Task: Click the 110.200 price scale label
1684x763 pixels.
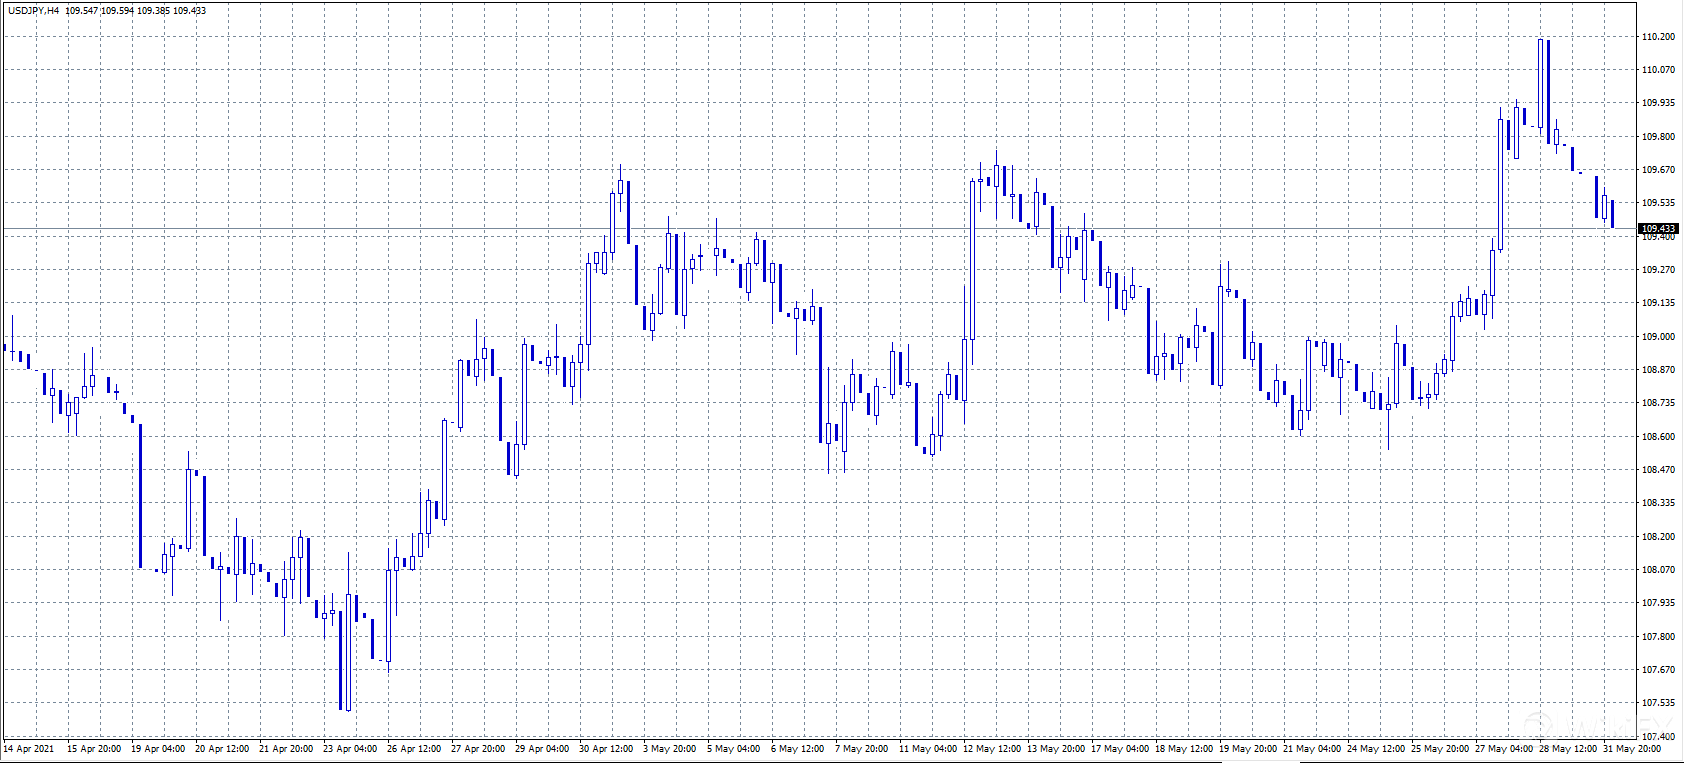Action: [1658, 37]
